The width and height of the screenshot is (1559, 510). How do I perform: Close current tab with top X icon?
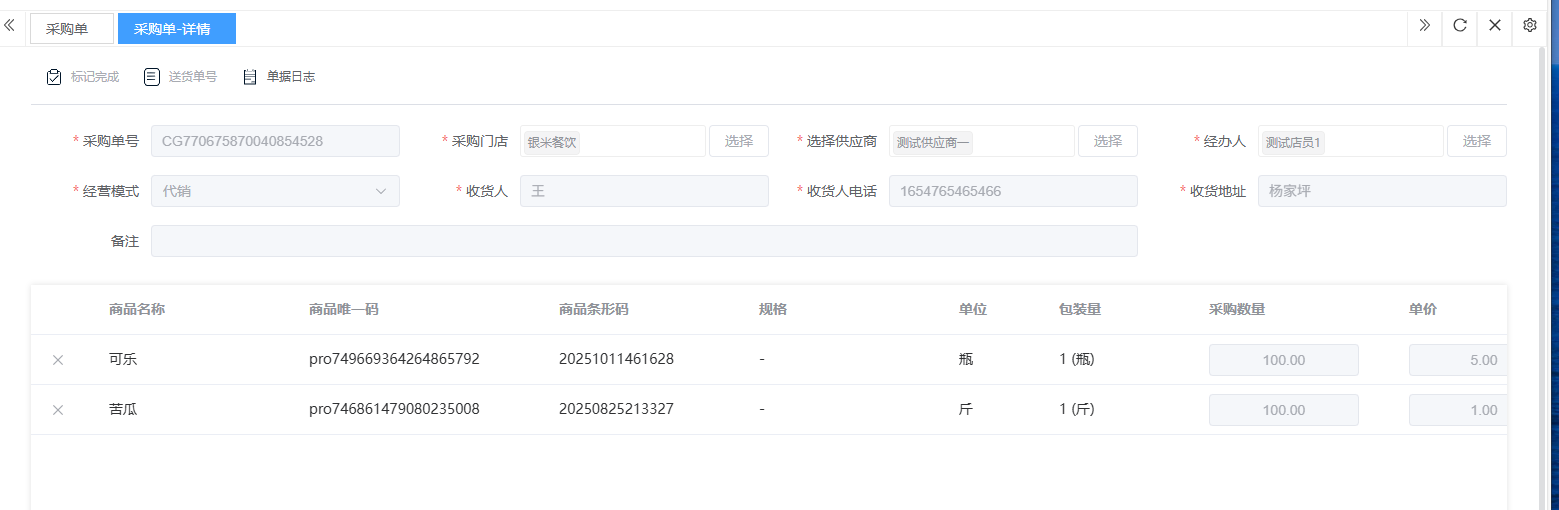(x=1494, y=26)
